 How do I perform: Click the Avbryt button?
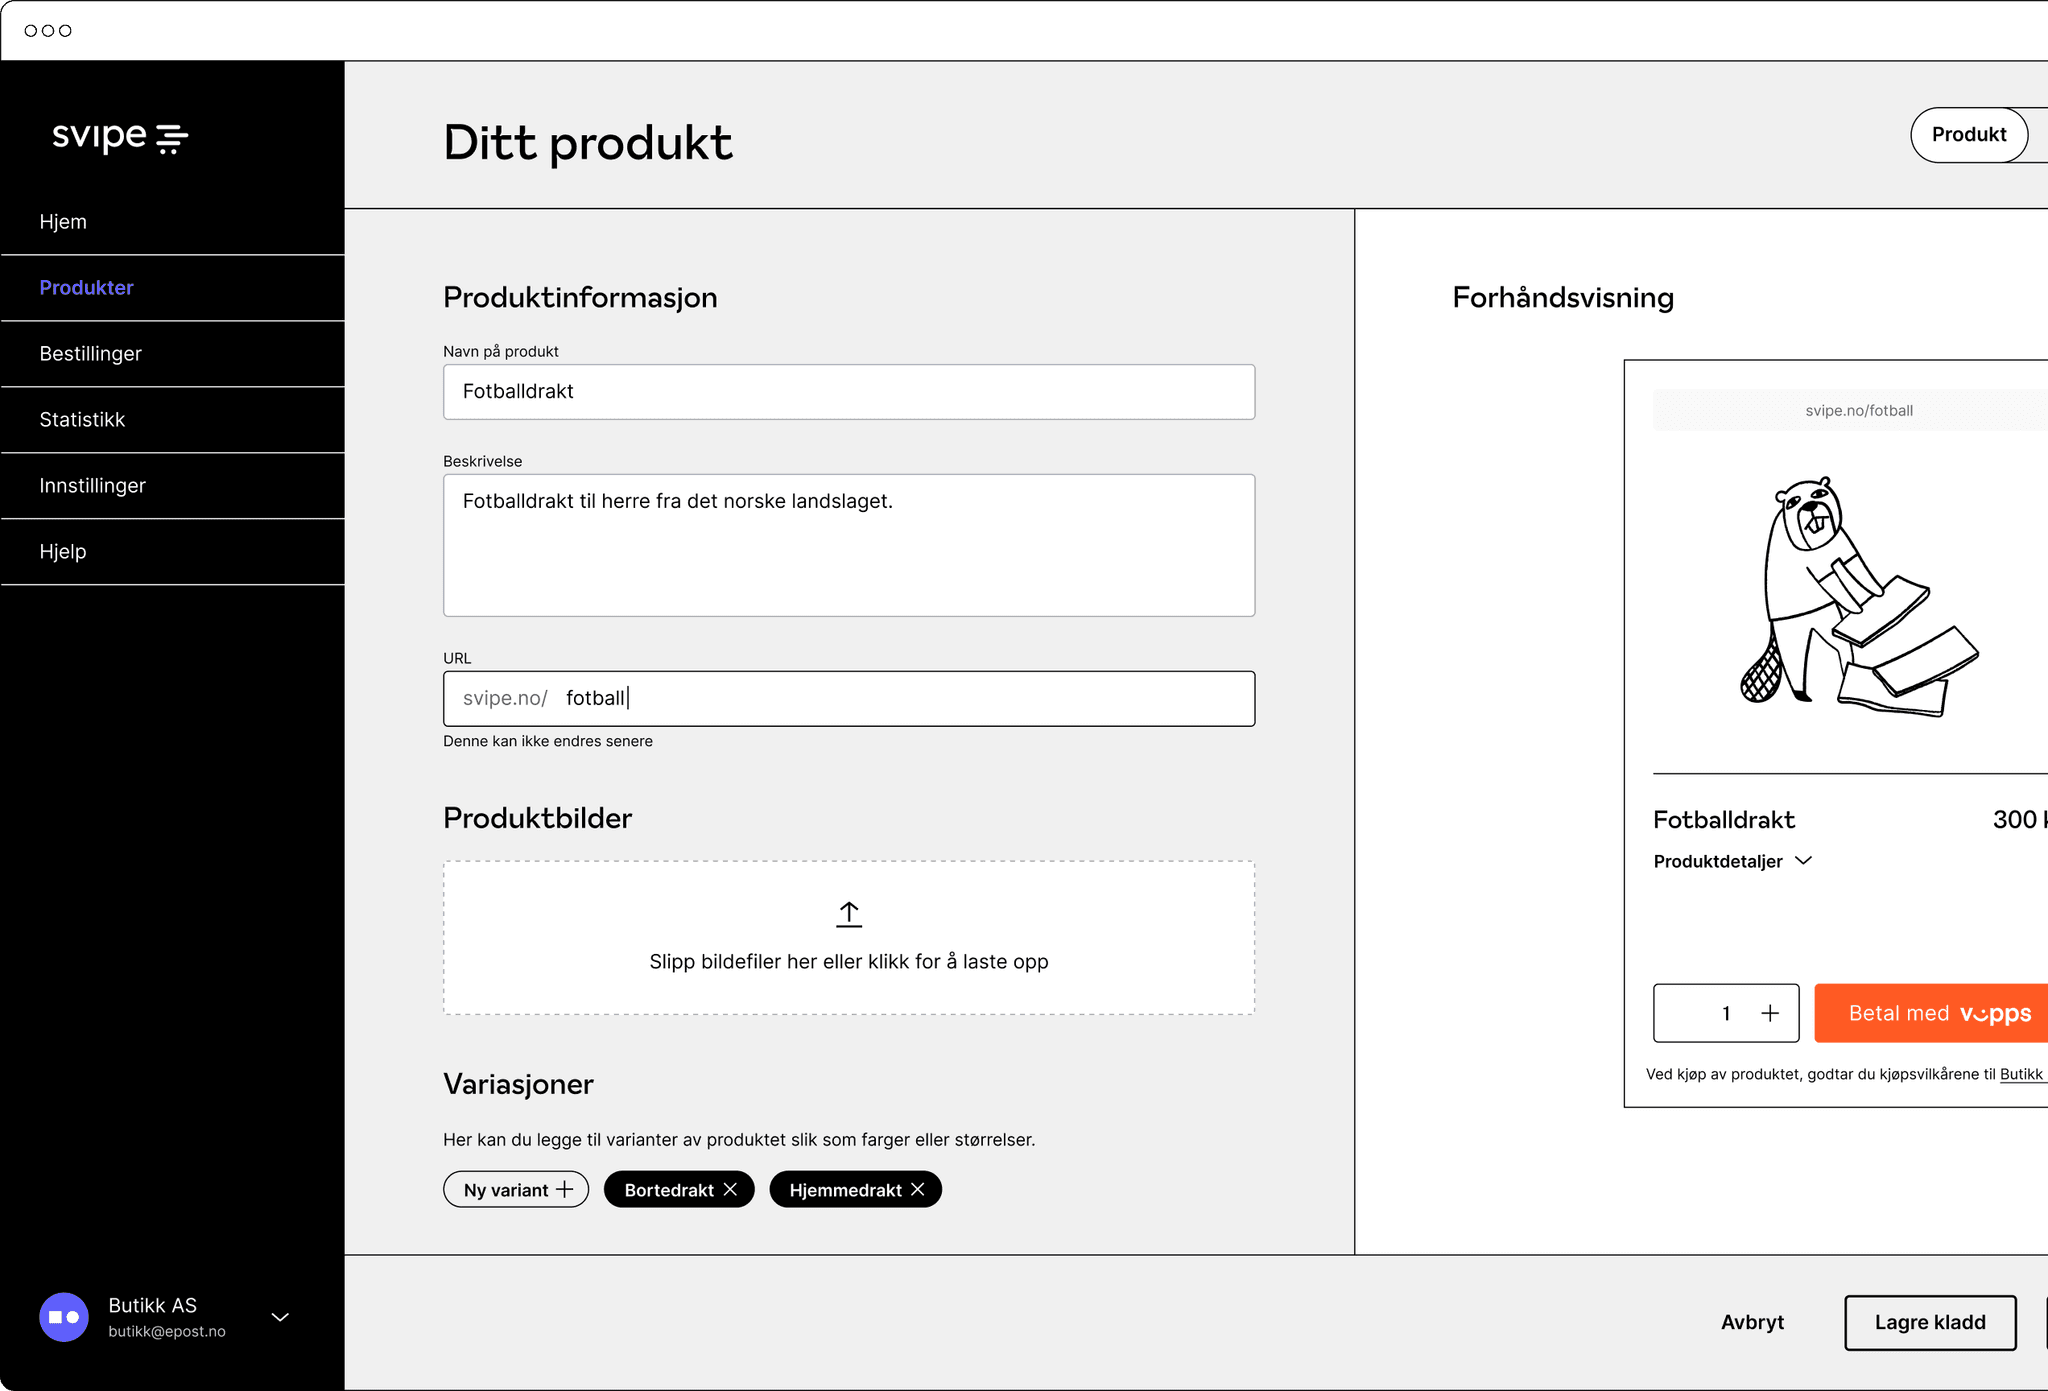coord(1752,1322)
